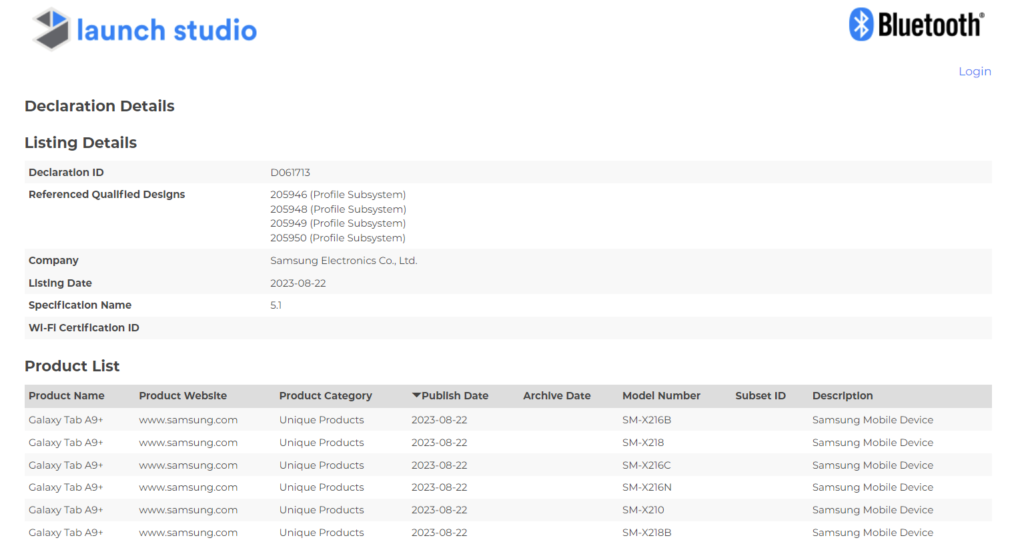Sort by Model Number column header
This screenshot has height=550, width=1024.
[x=661, y=396]
